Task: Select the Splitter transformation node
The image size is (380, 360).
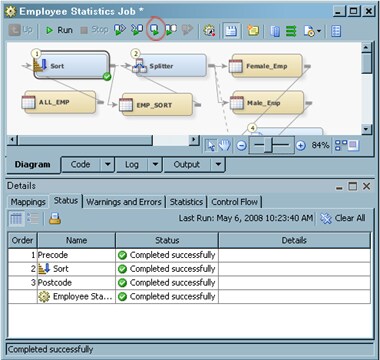Action: (170, 65)
